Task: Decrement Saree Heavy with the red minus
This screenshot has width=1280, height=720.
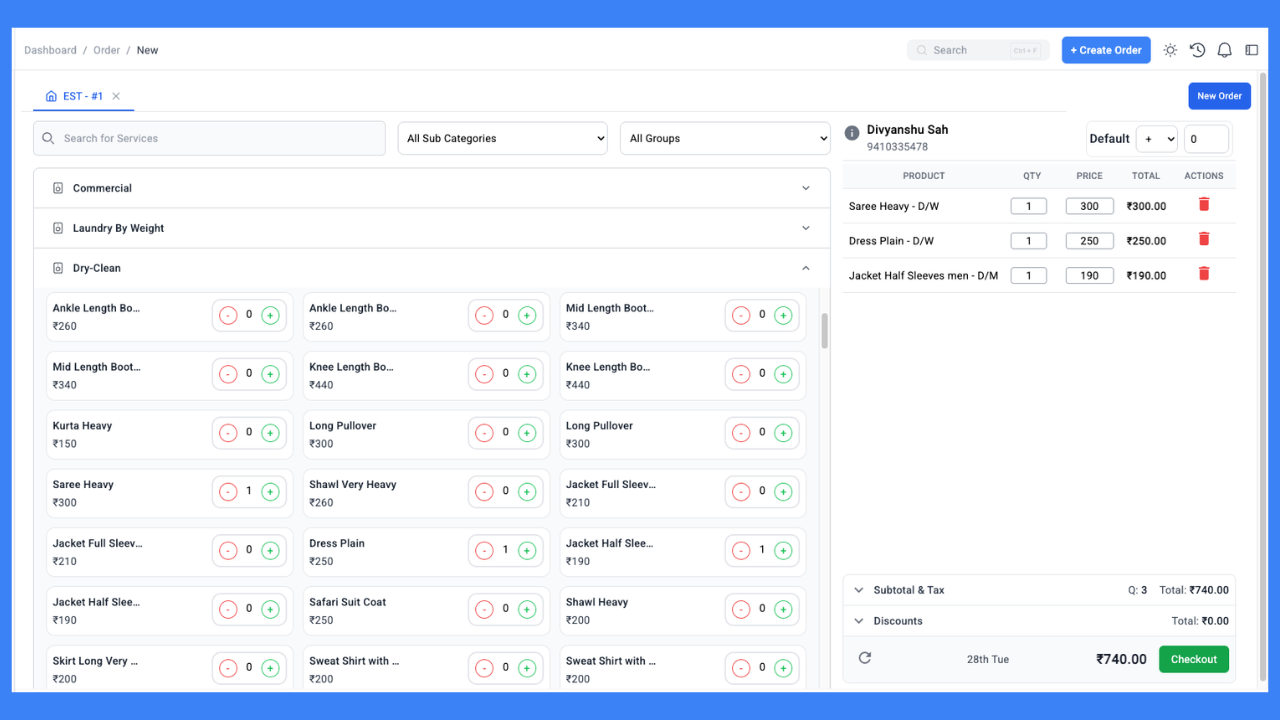Action: point(228,491)
